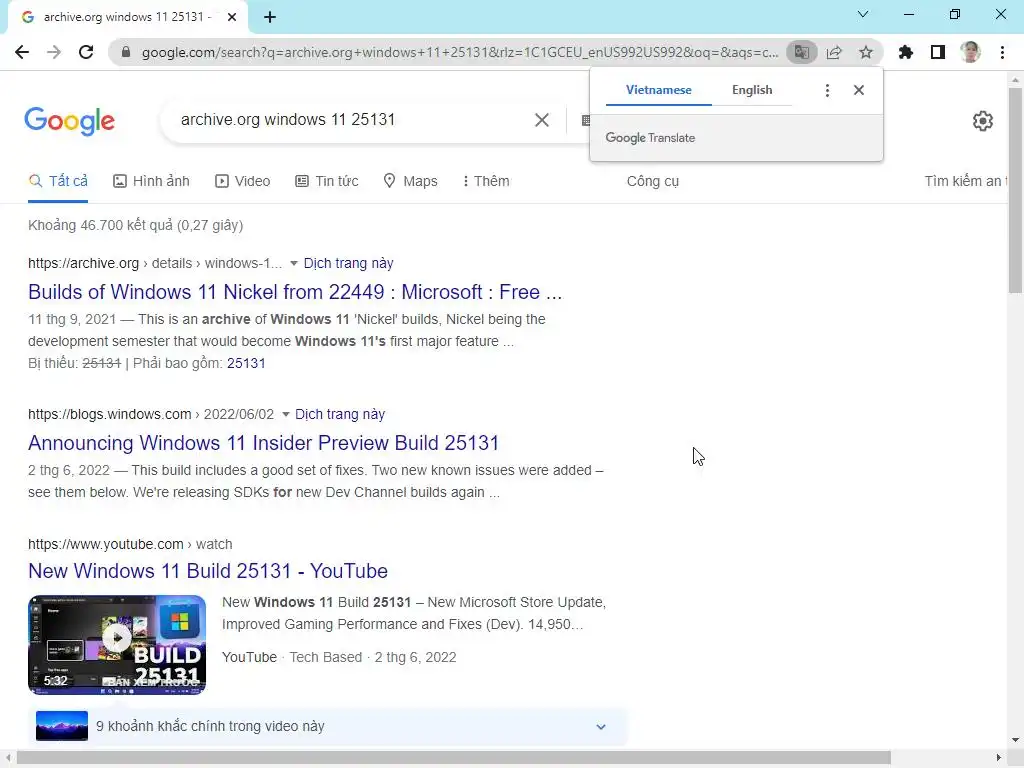Select English tab in the translate popup
Viewport: 1024px width, 768px height.
pyautogui.click(x=752, y=90)
